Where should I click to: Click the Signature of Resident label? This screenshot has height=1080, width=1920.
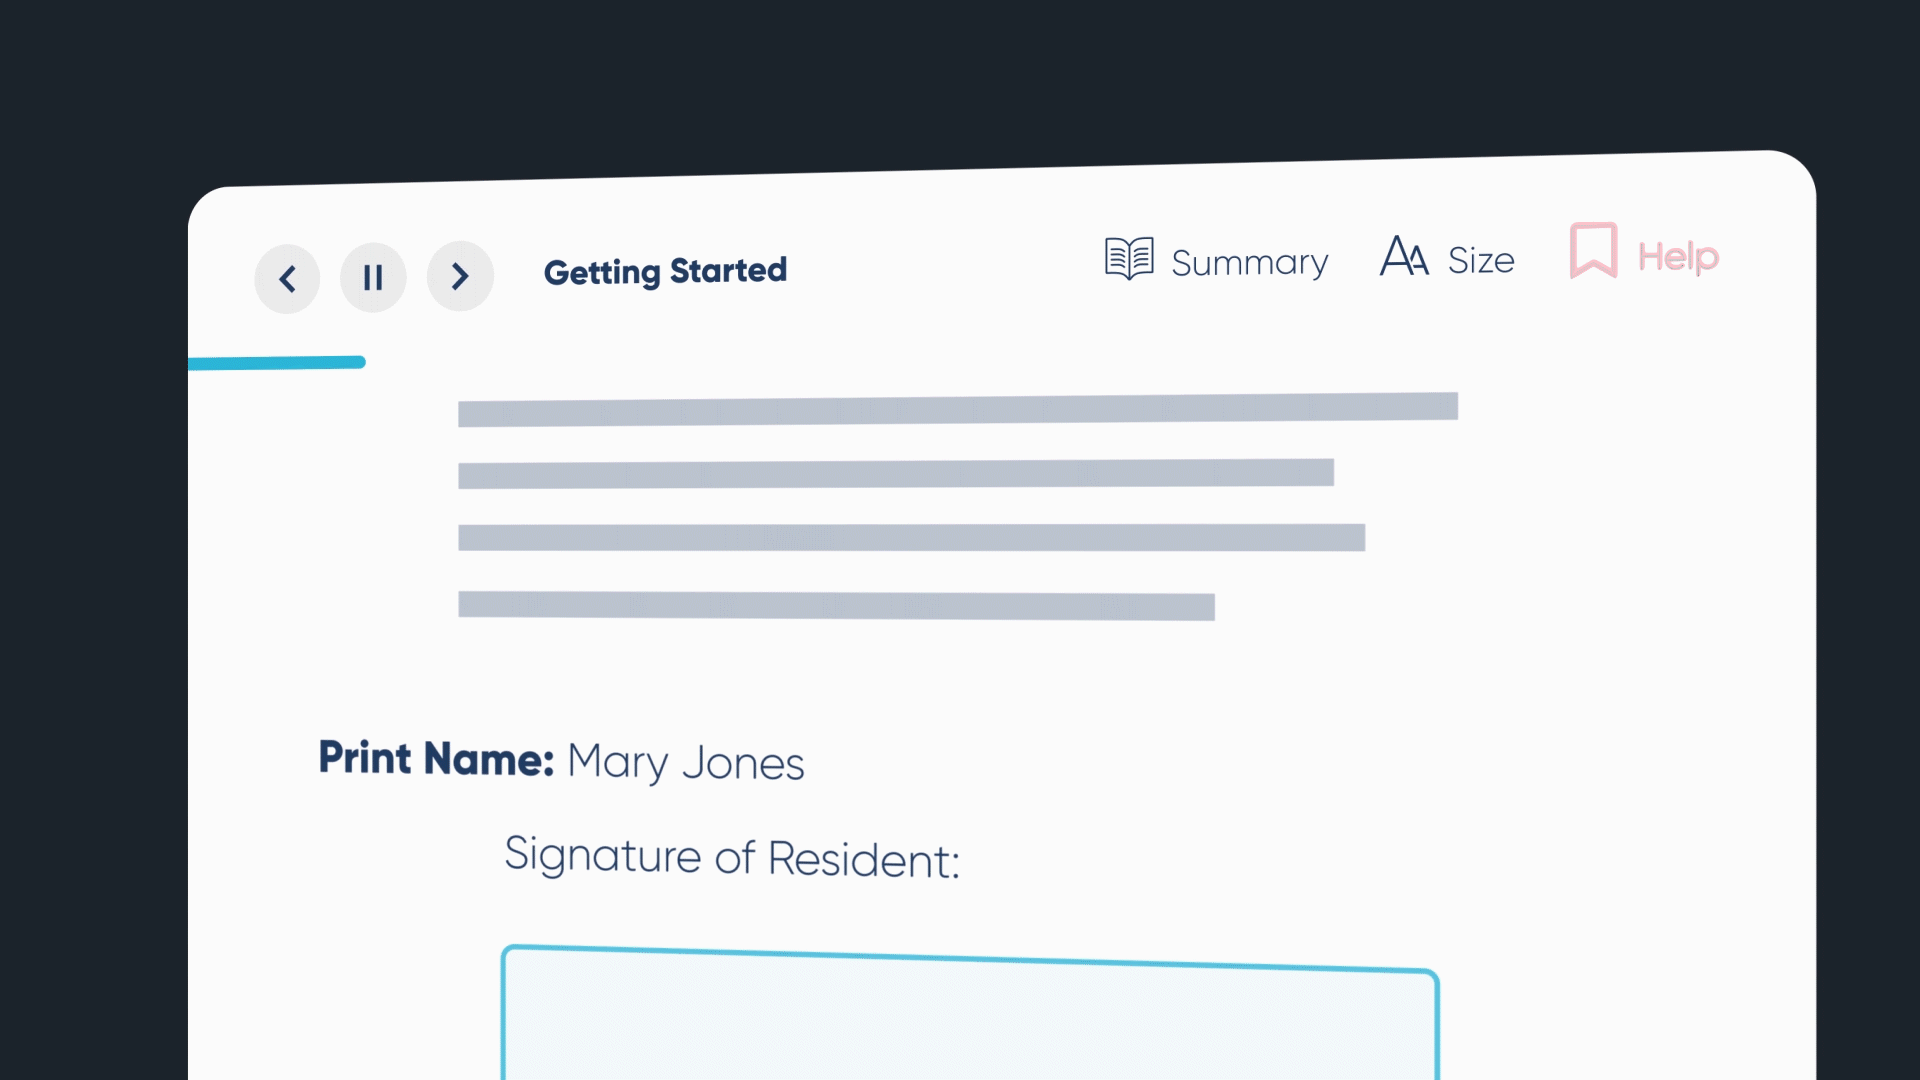tap(732, 857)
